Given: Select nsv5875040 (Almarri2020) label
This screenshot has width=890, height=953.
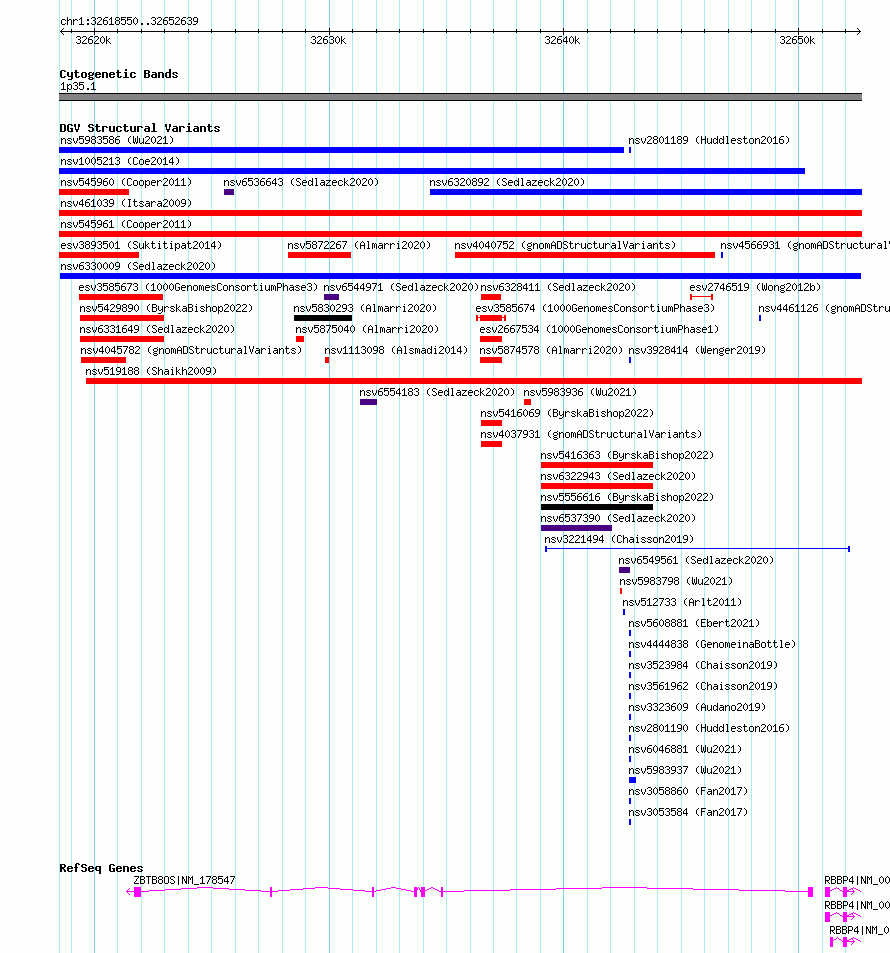Looking at the screenshot, I should pos(367,329).
